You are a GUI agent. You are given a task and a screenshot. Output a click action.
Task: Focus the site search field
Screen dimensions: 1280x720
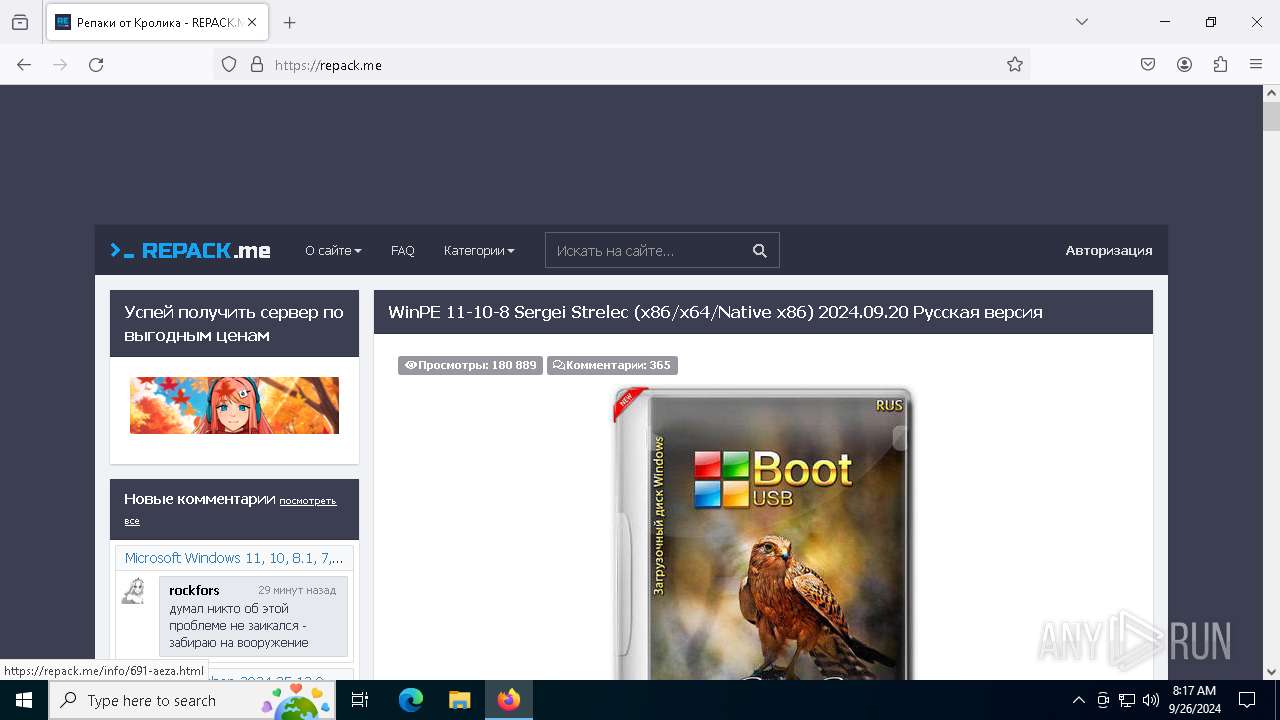[x=644, y=250]
